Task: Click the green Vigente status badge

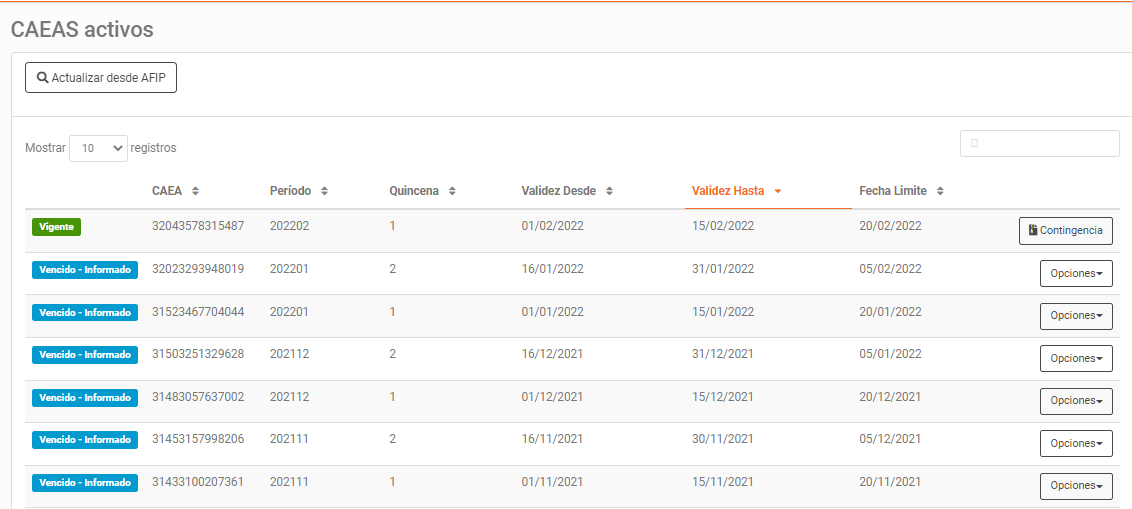Action: point(56,227)
